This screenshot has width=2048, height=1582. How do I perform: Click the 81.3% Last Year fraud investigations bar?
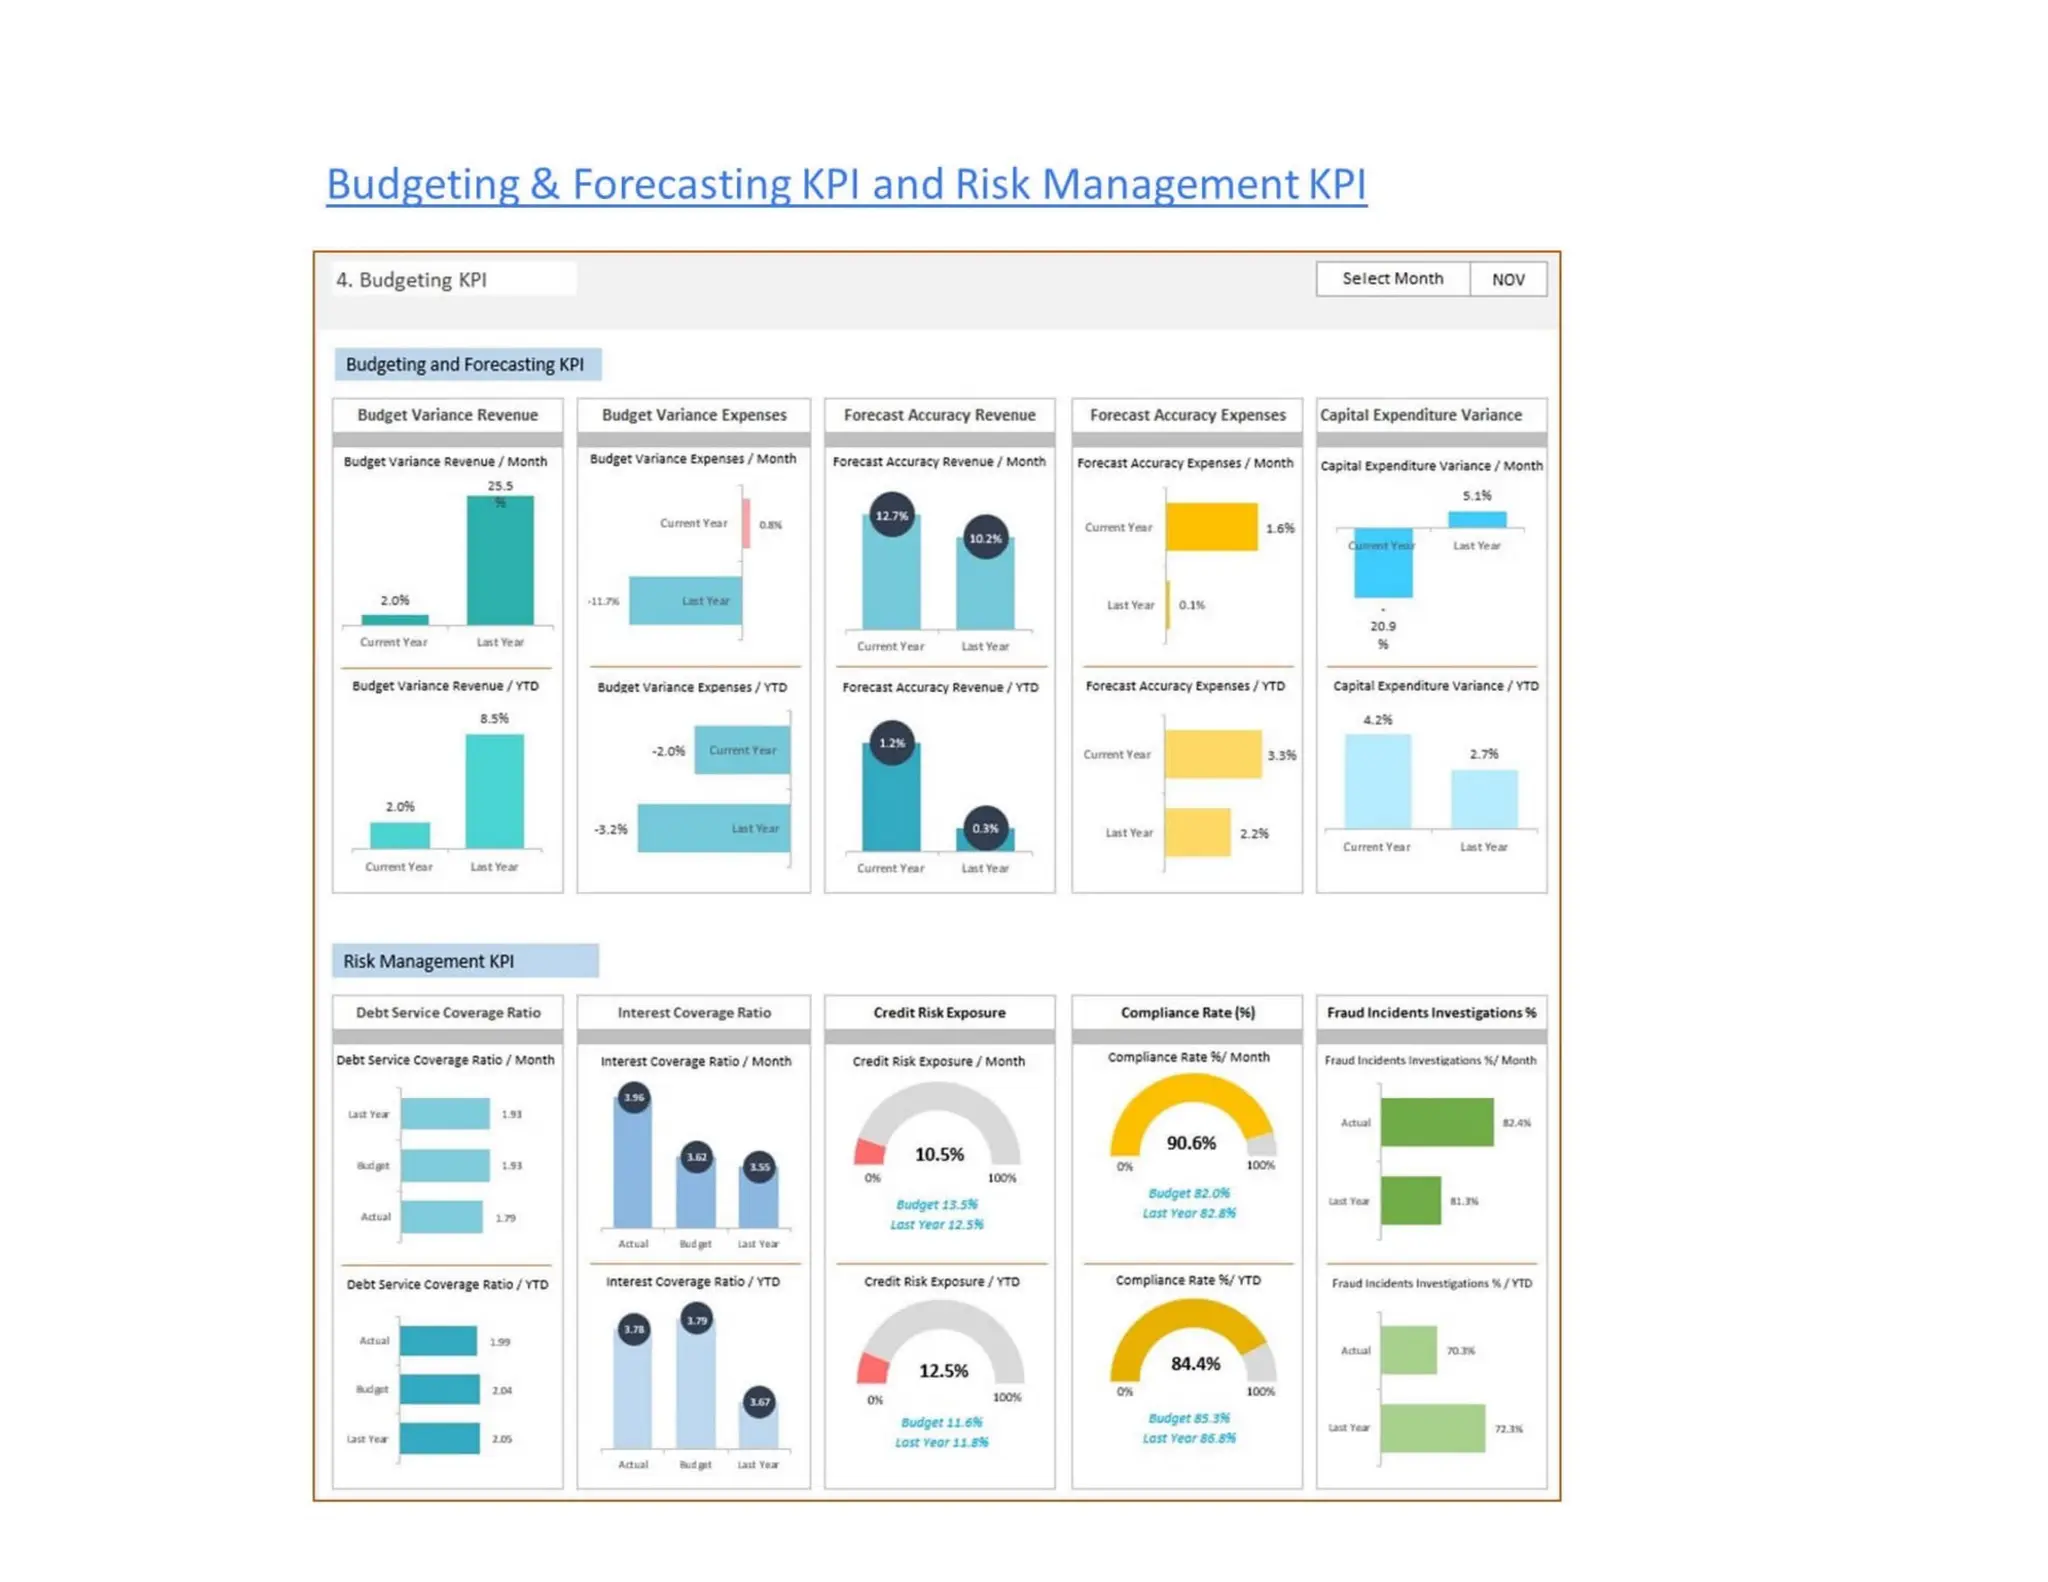click(1411, 1201)
